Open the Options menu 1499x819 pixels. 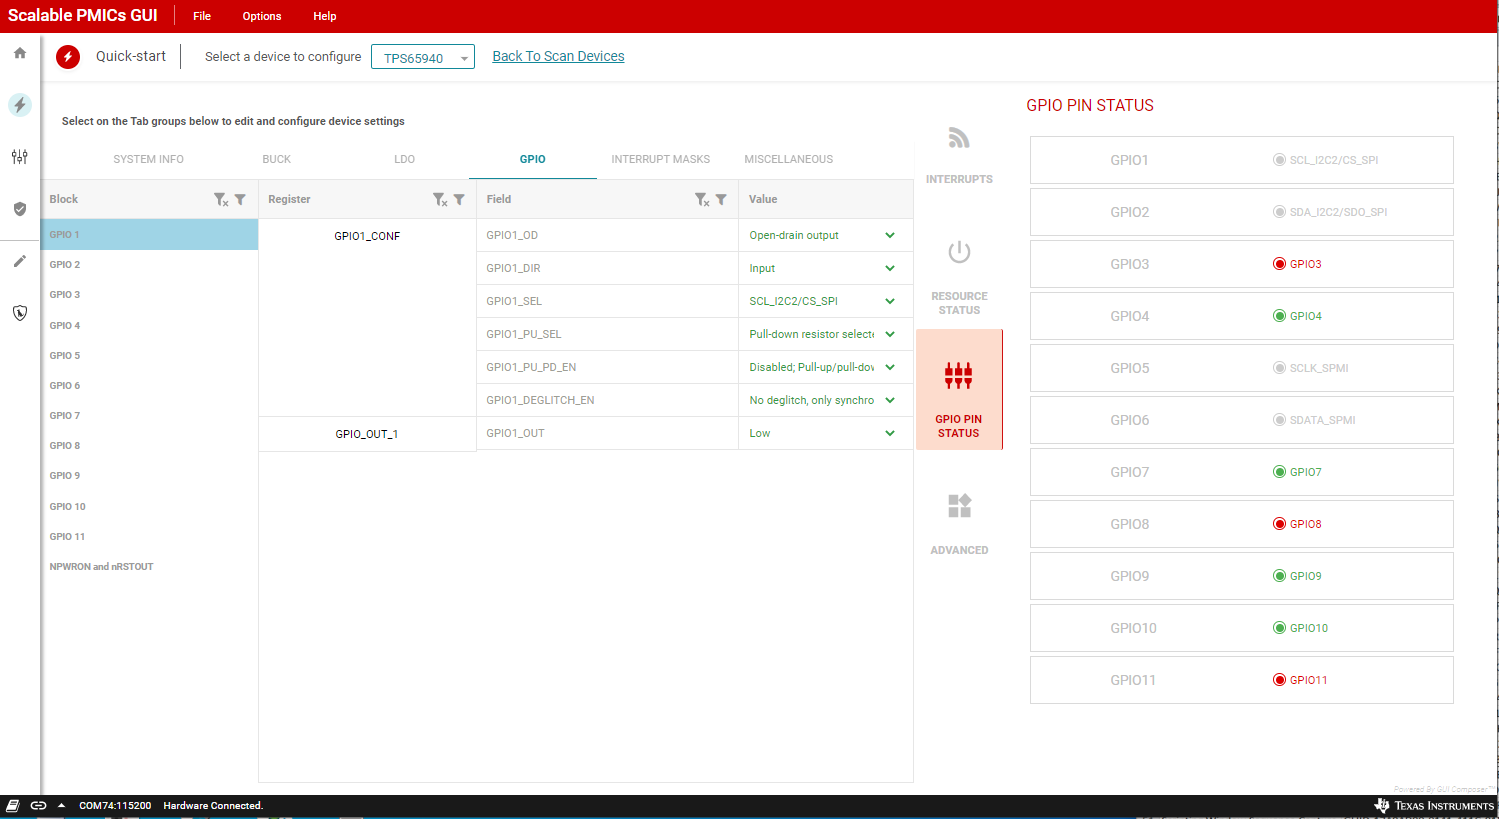261,16
